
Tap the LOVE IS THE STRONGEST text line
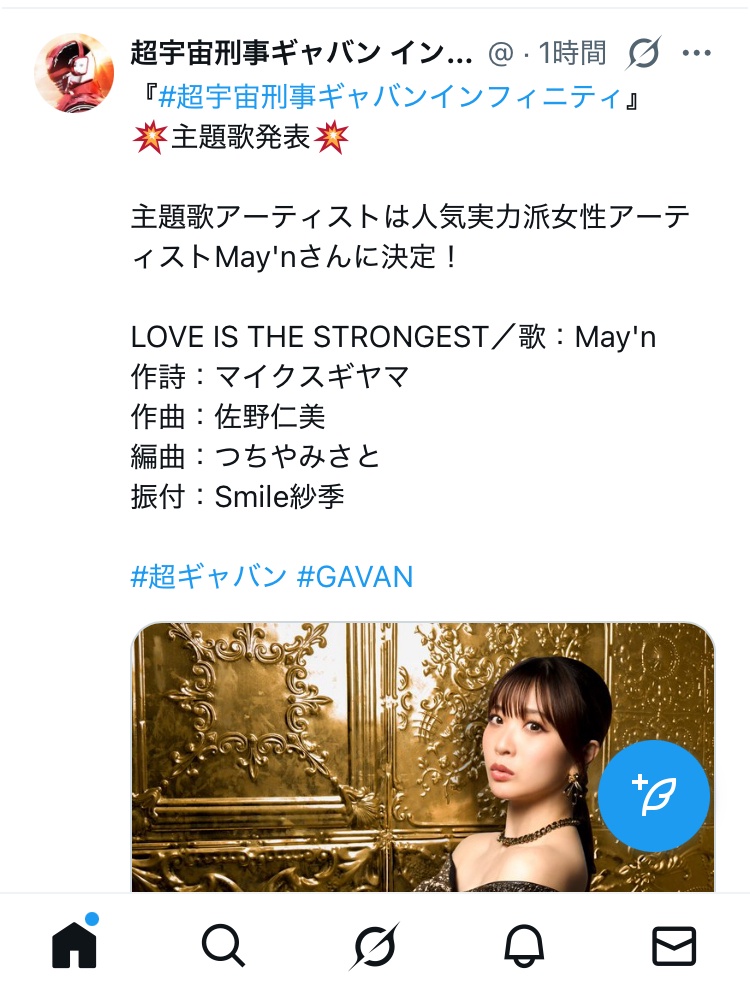310,337
